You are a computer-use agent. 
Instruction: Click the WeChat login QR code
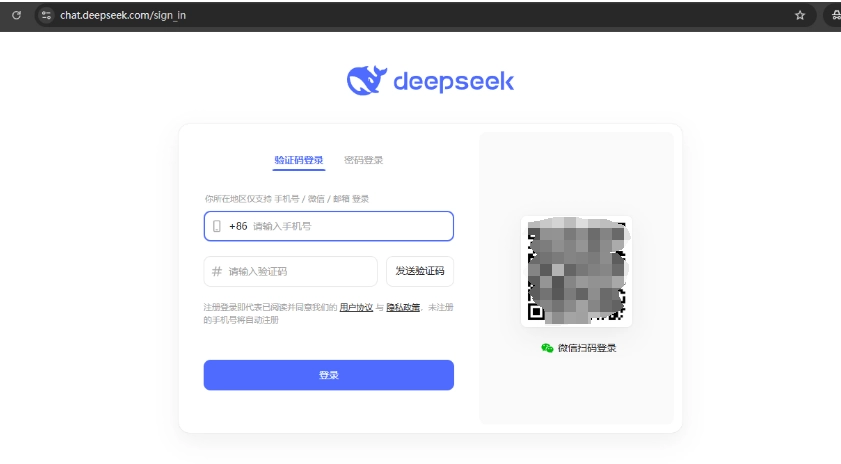click(x=576, y=270)
